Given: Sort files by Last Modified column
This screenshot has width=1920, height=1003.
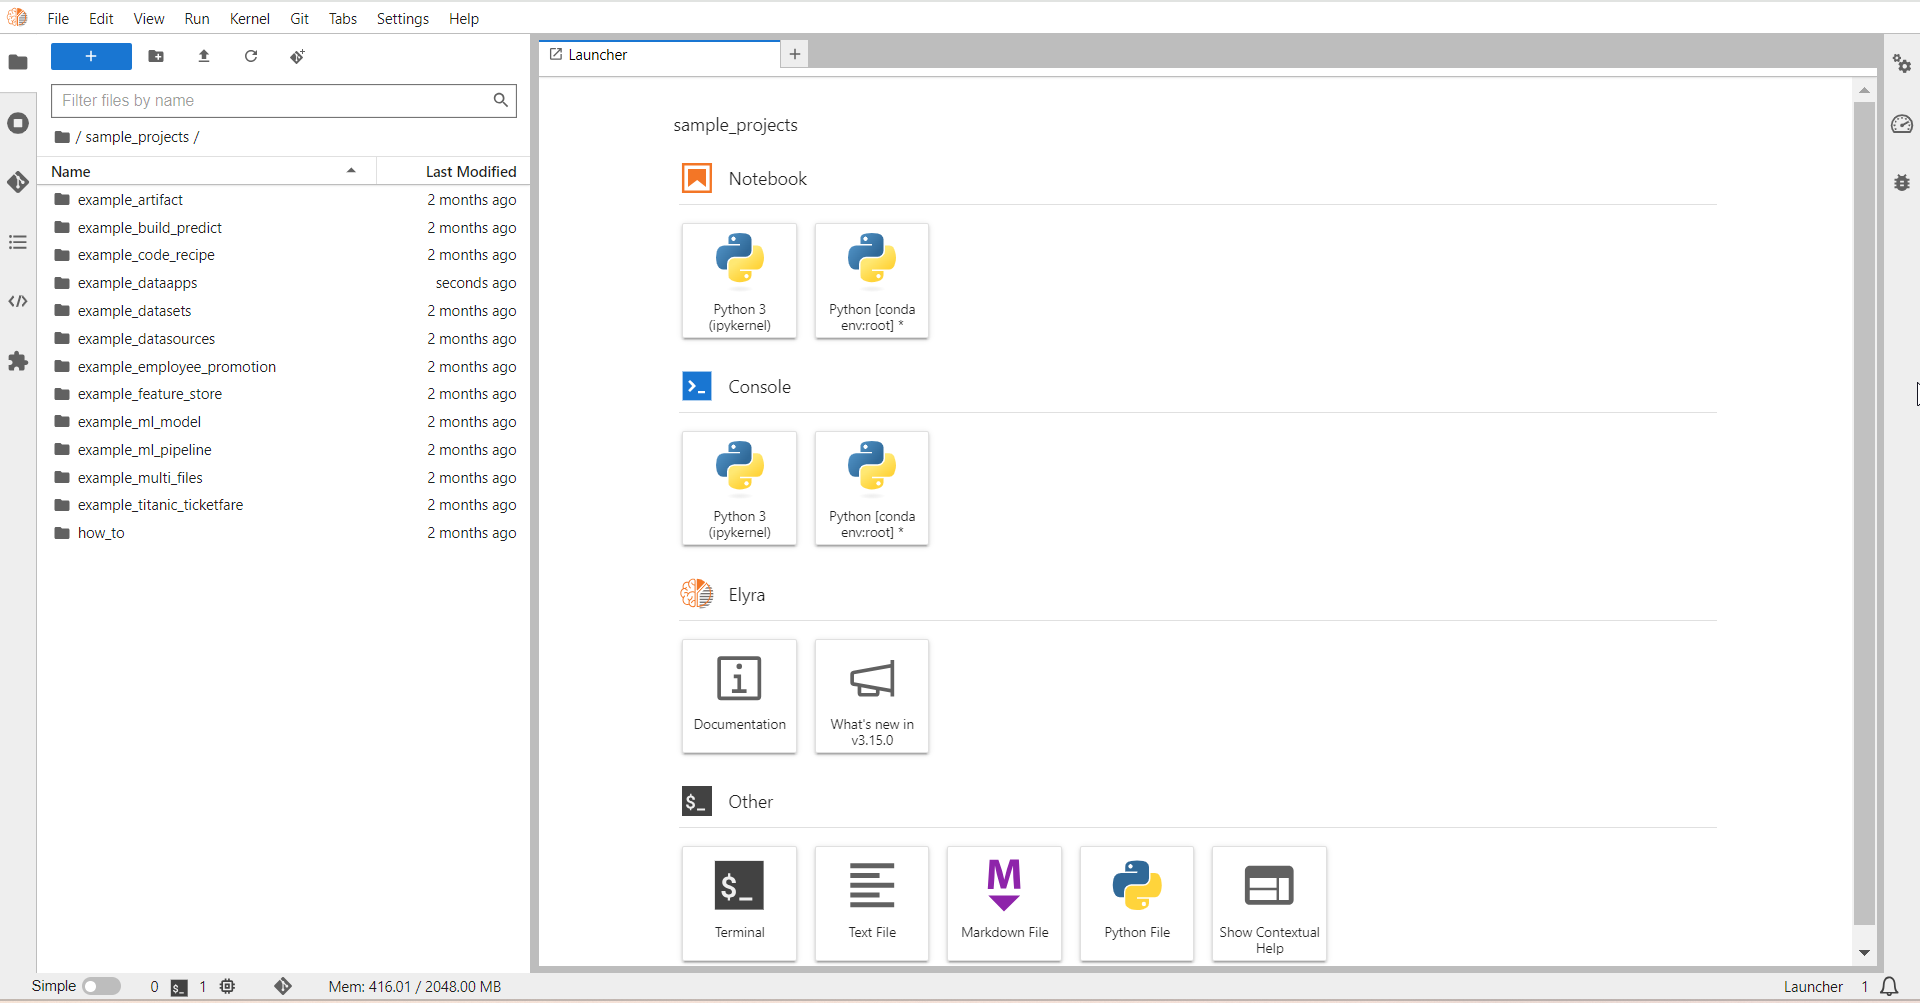Looking at the screenshot, I should 470,172.
